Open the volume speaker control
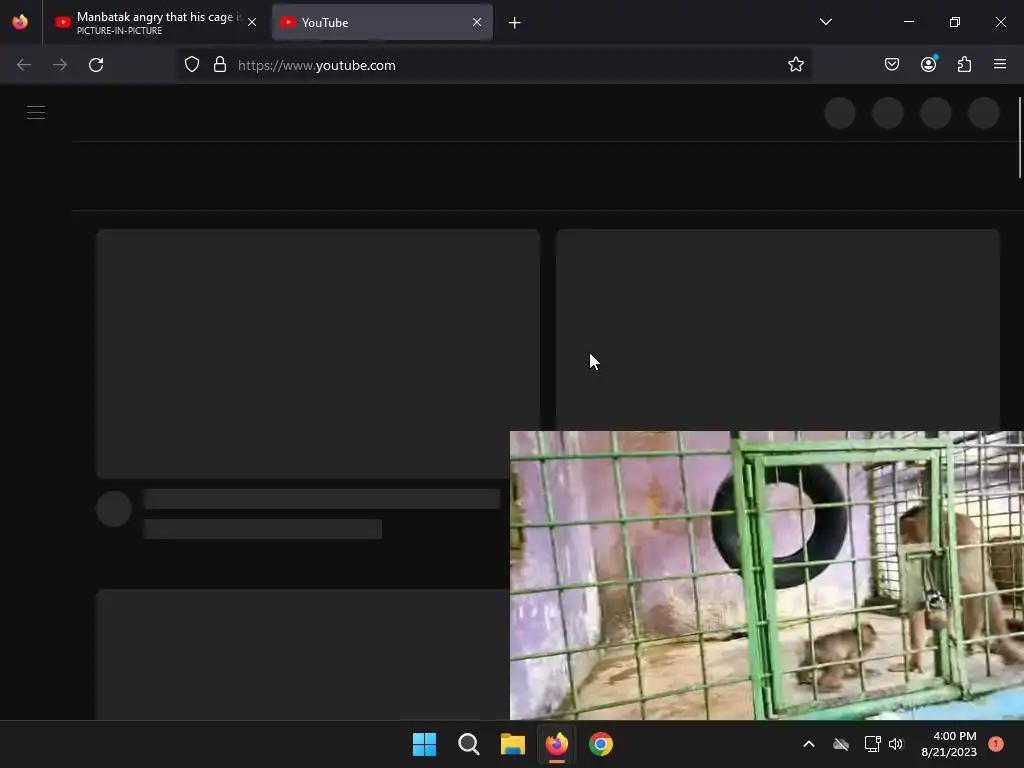 coord(896,744)
